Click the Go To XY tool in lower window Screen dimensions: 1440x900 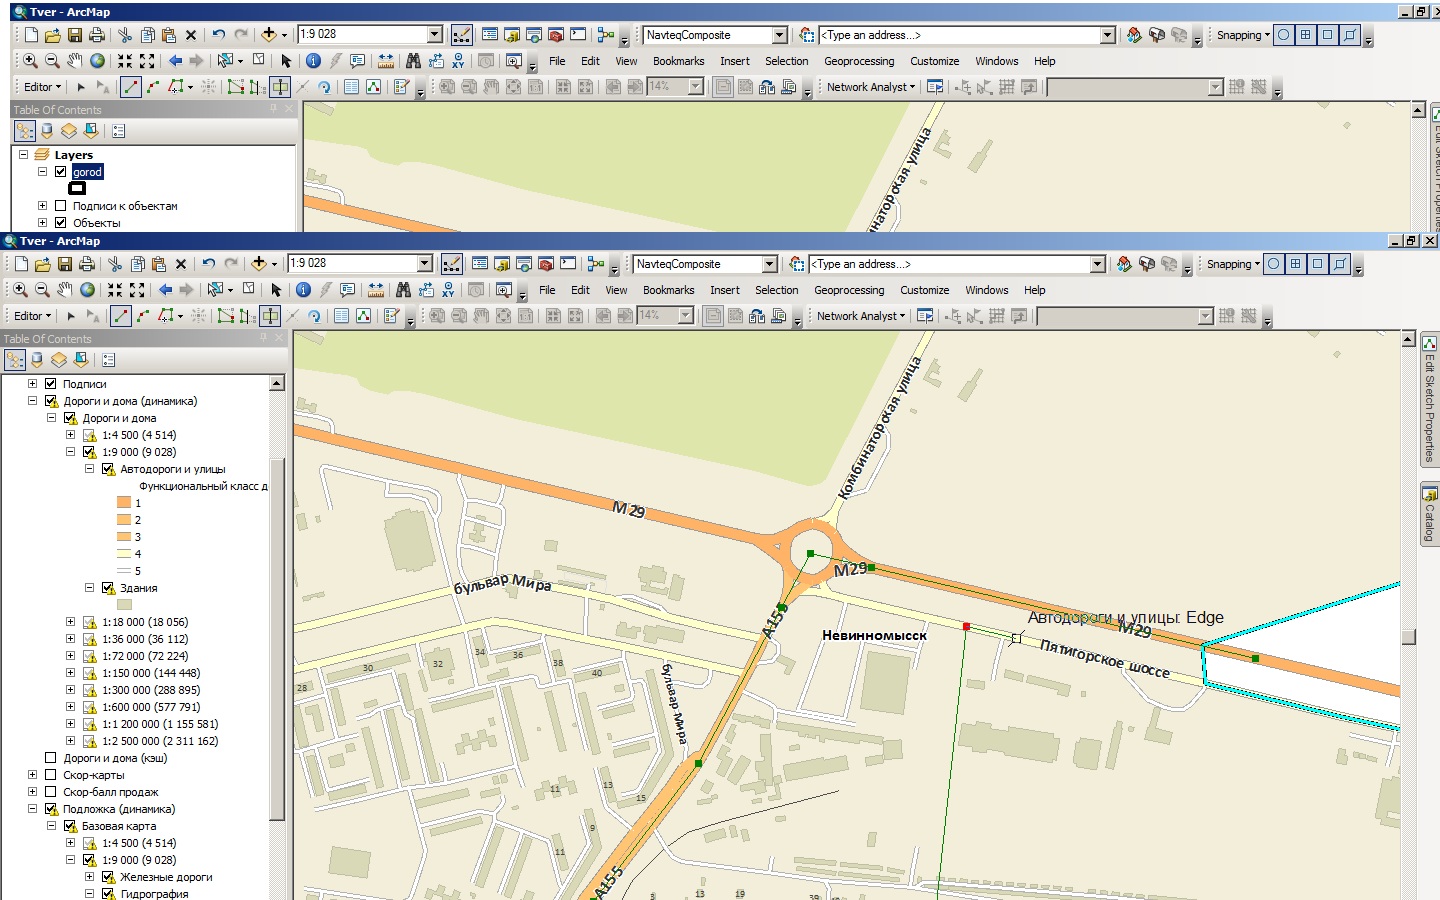point(448,290)
